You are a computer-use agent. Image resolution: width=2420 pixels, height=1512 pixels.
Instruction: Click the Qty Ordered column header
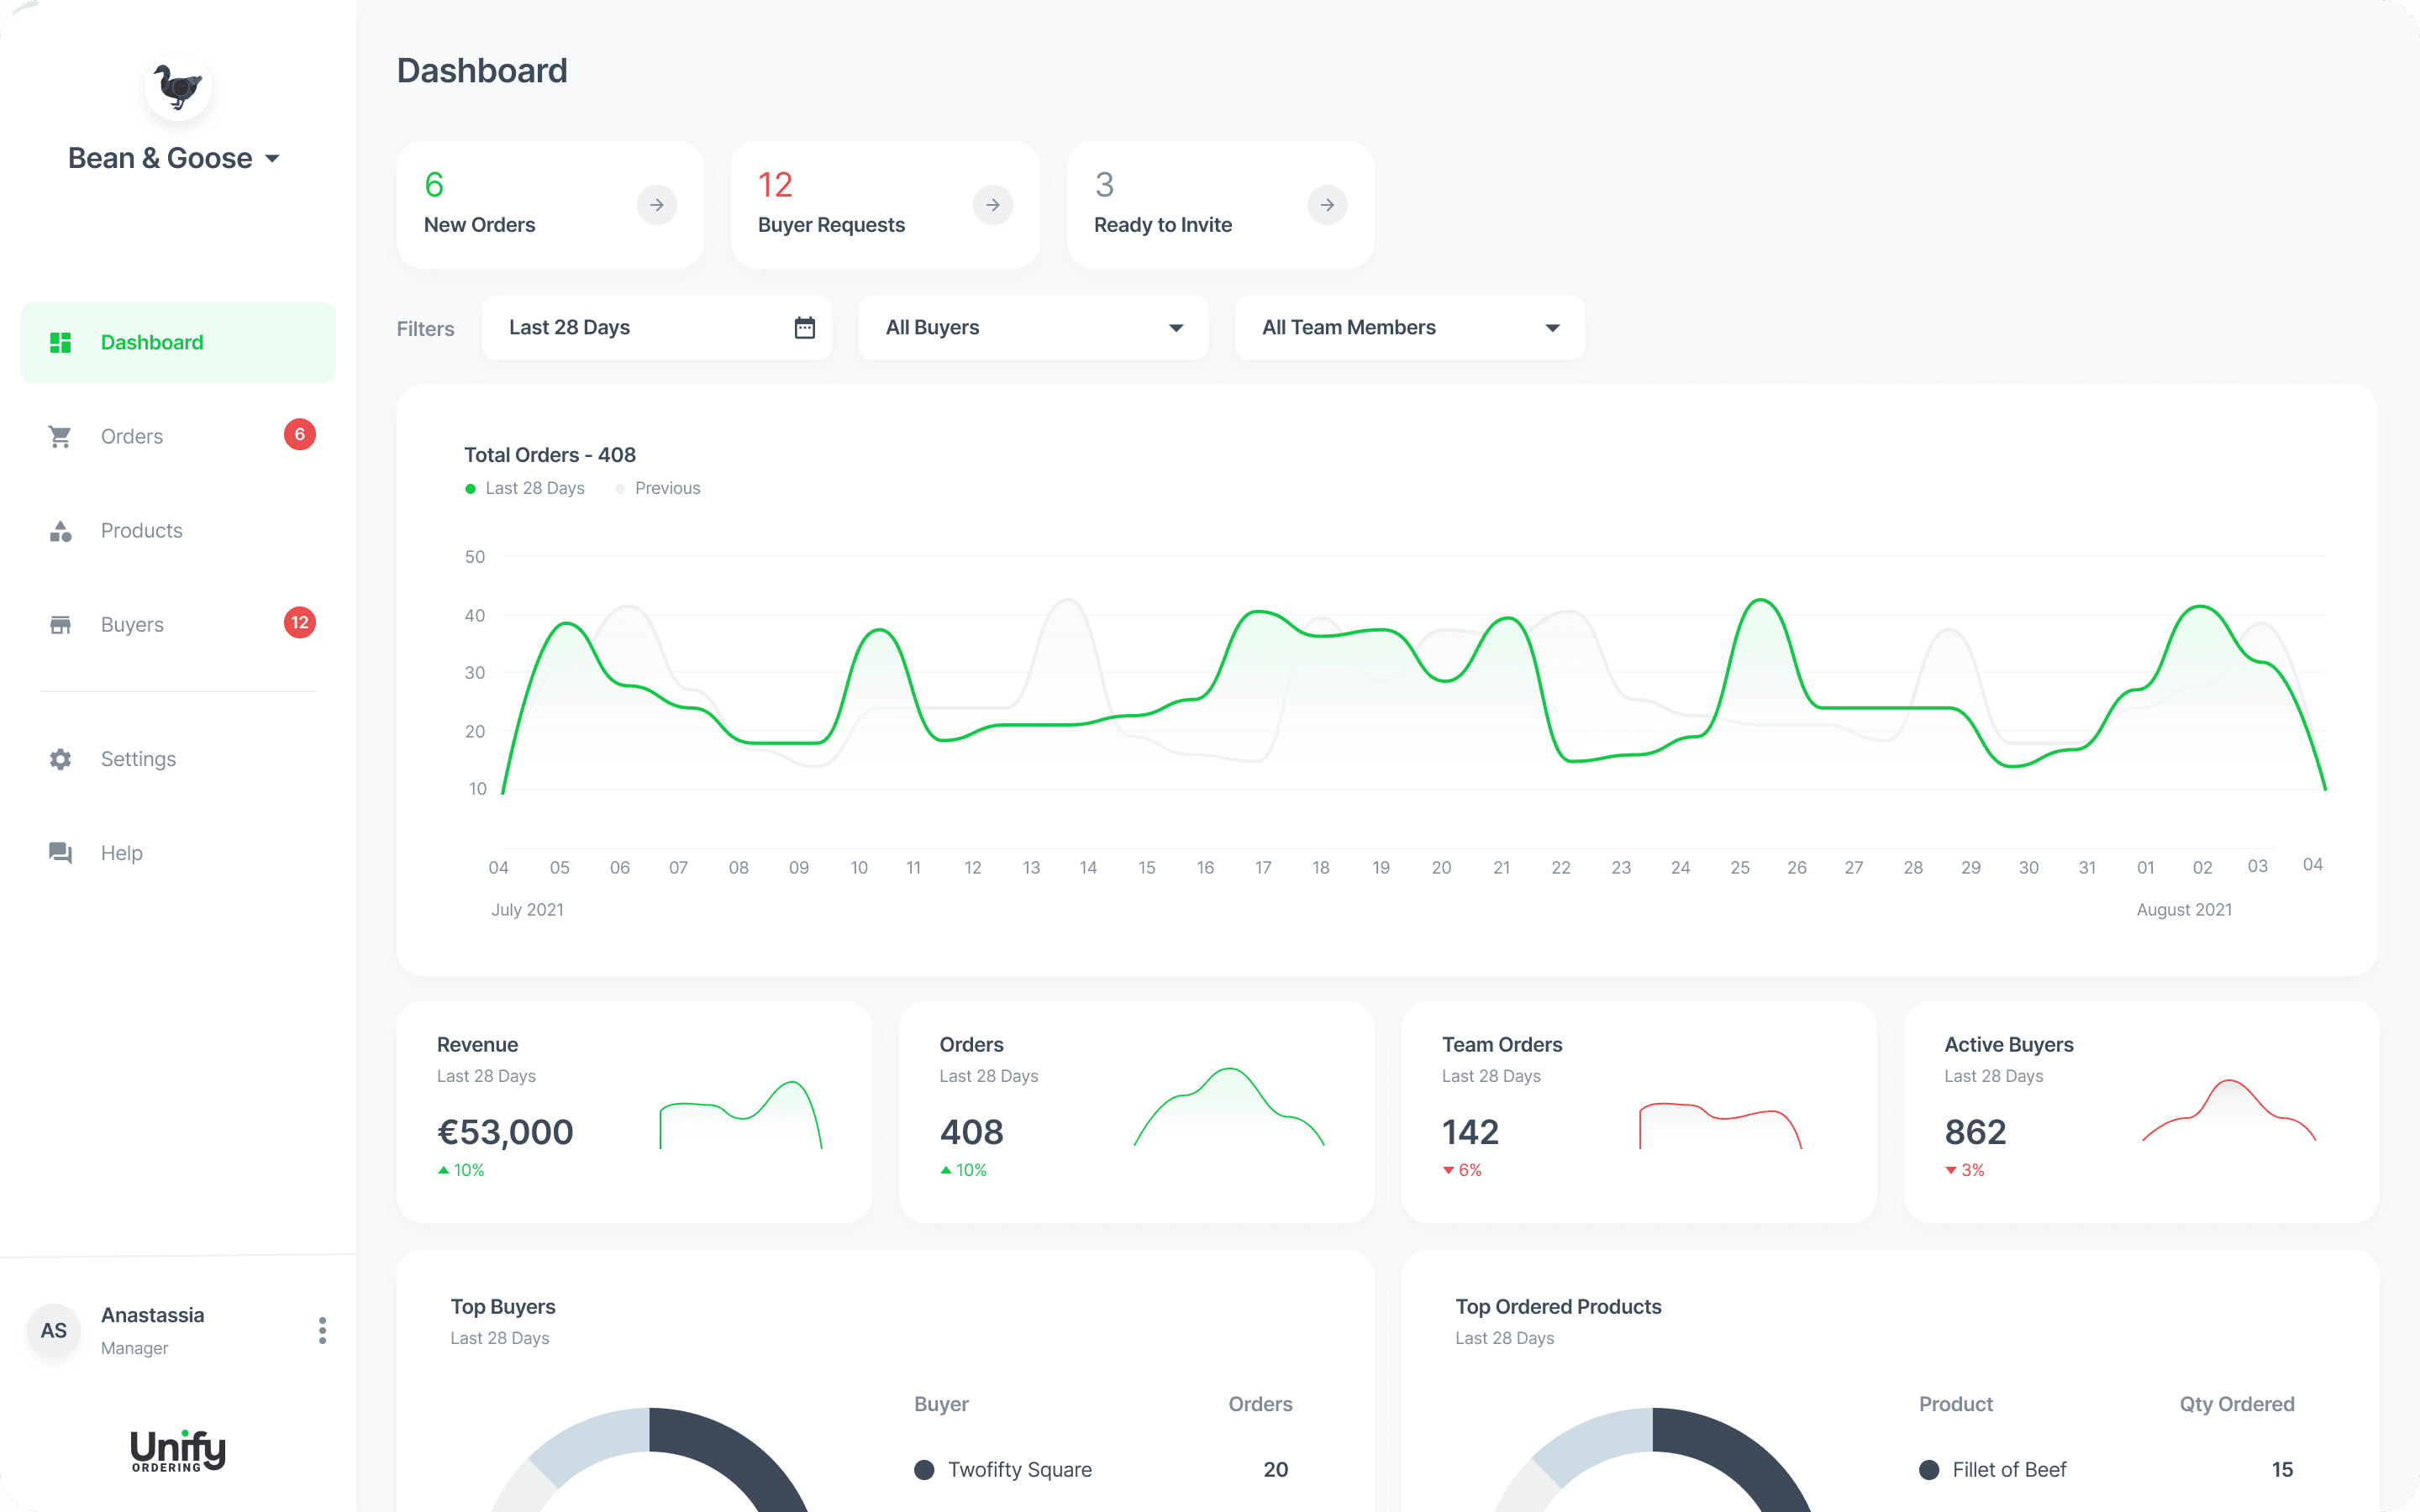point(2237,1404)
